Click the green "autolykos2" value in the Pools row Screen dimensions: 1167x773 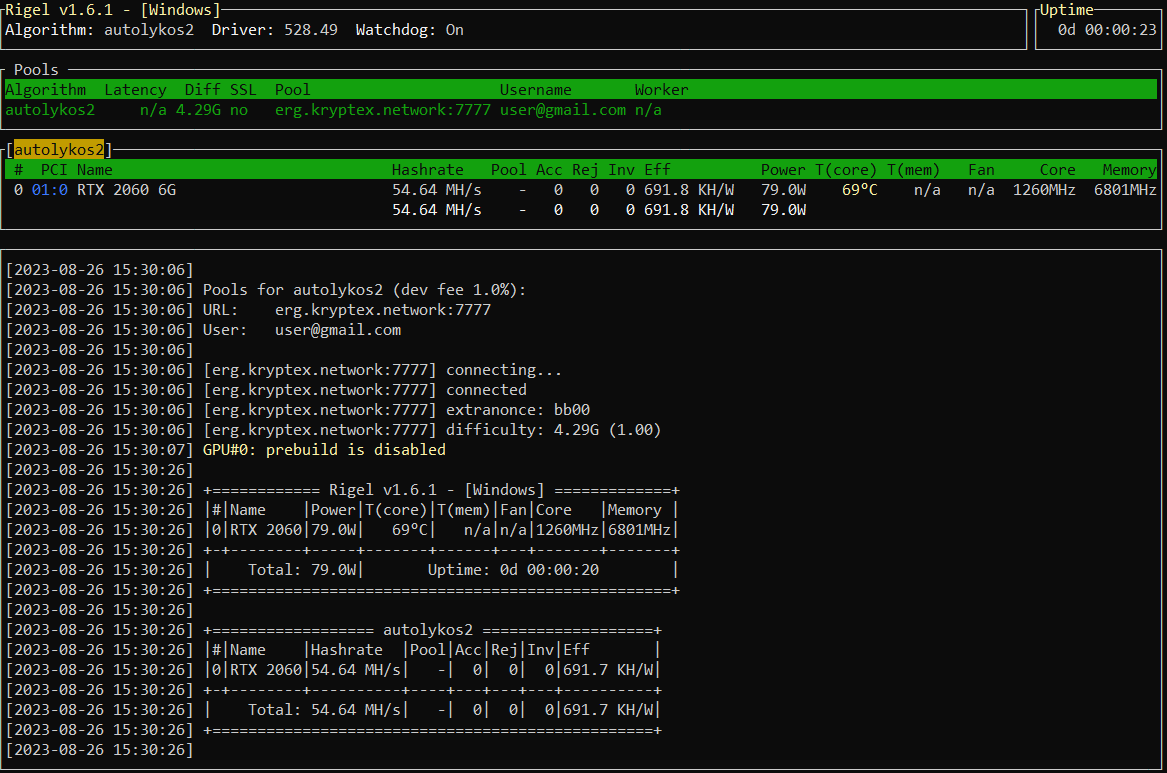[x=50, y=110]
